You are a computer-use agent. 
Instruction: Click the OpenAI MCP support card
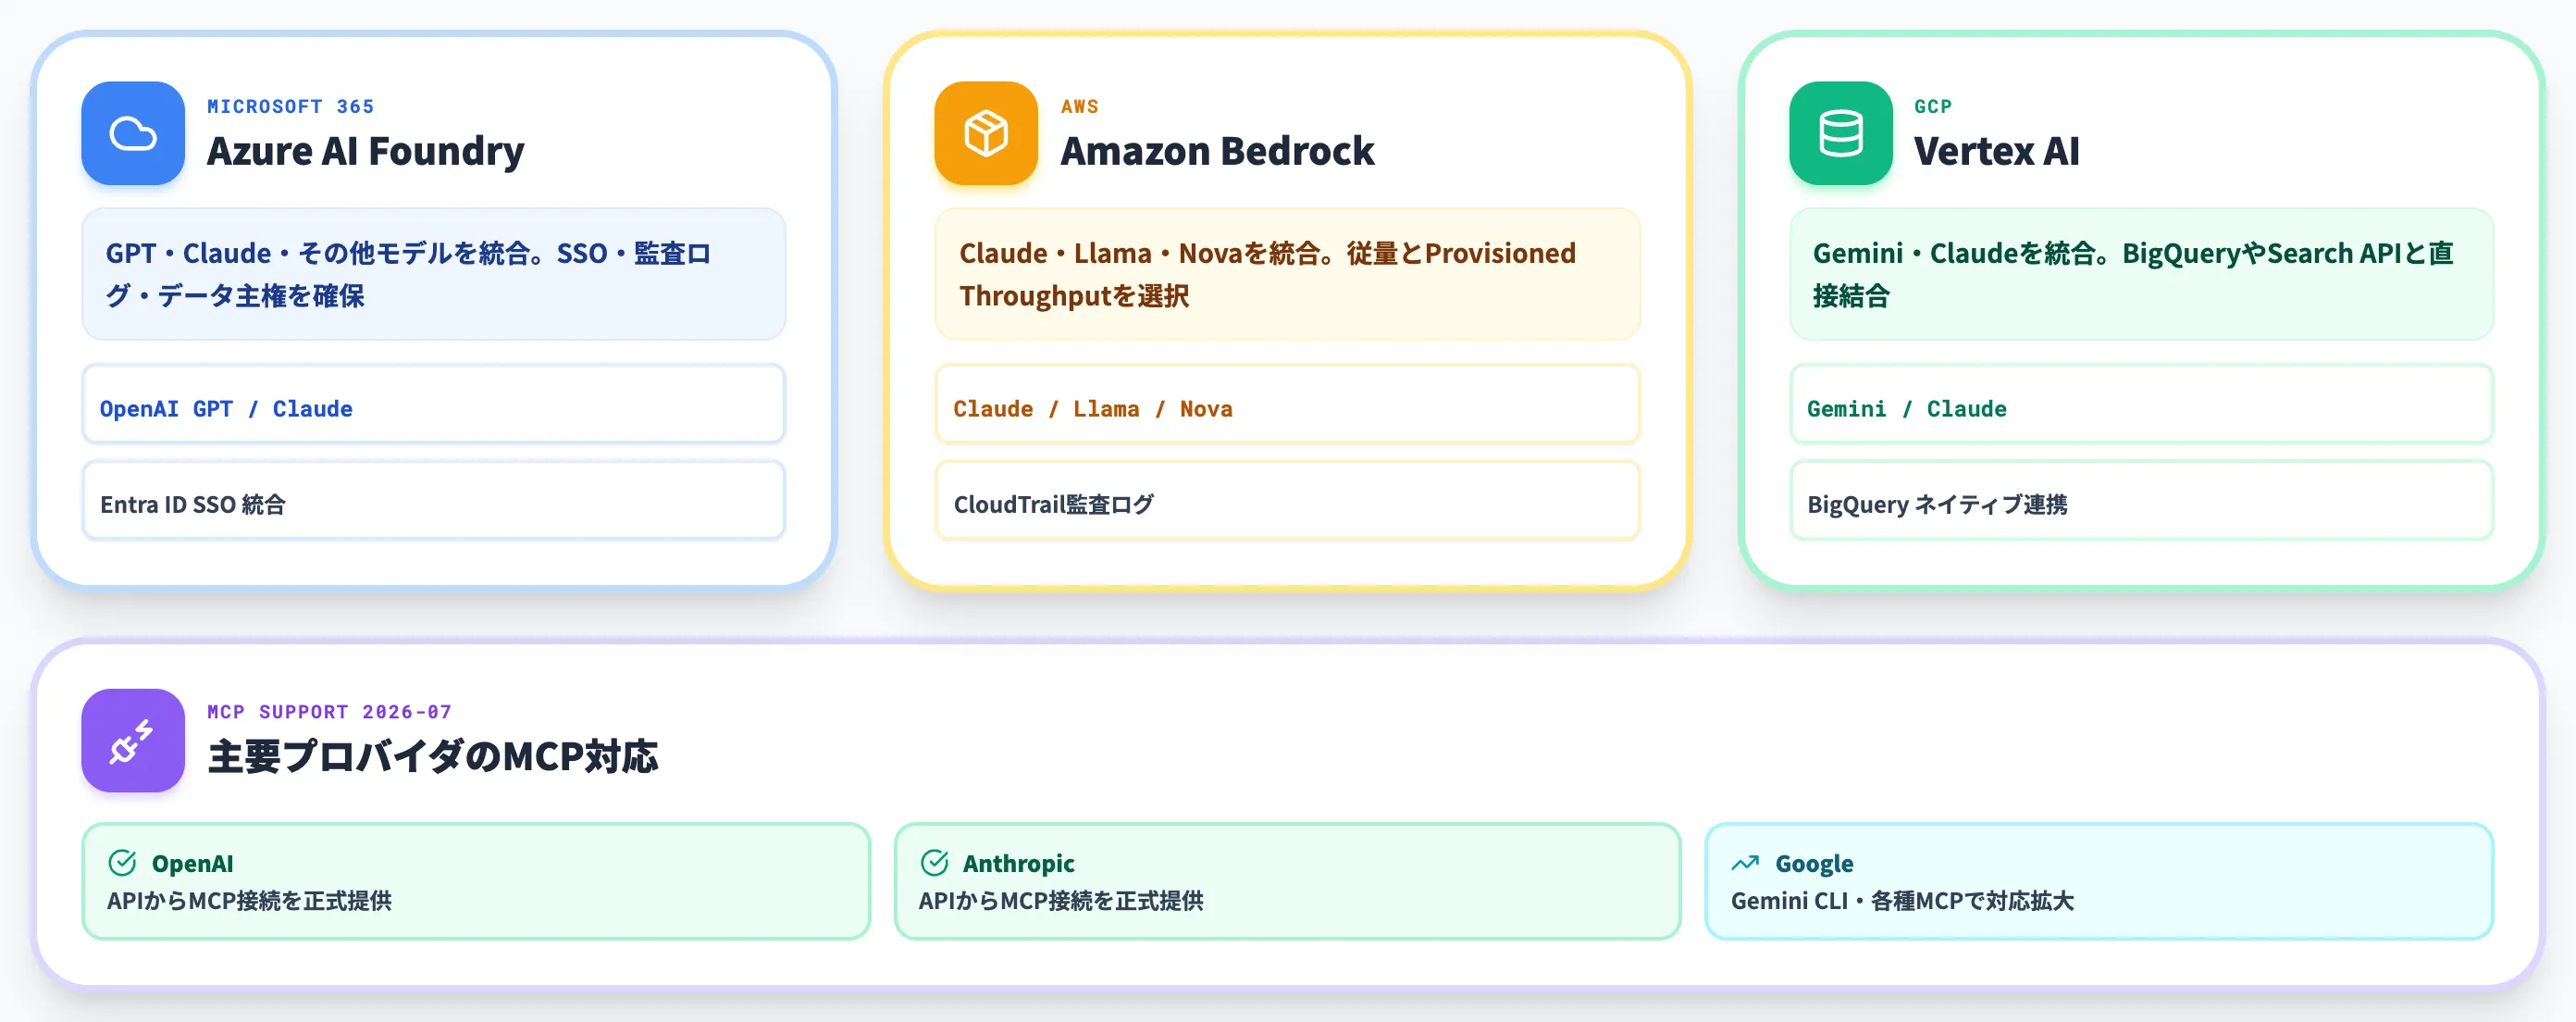(x=476, y=881)
